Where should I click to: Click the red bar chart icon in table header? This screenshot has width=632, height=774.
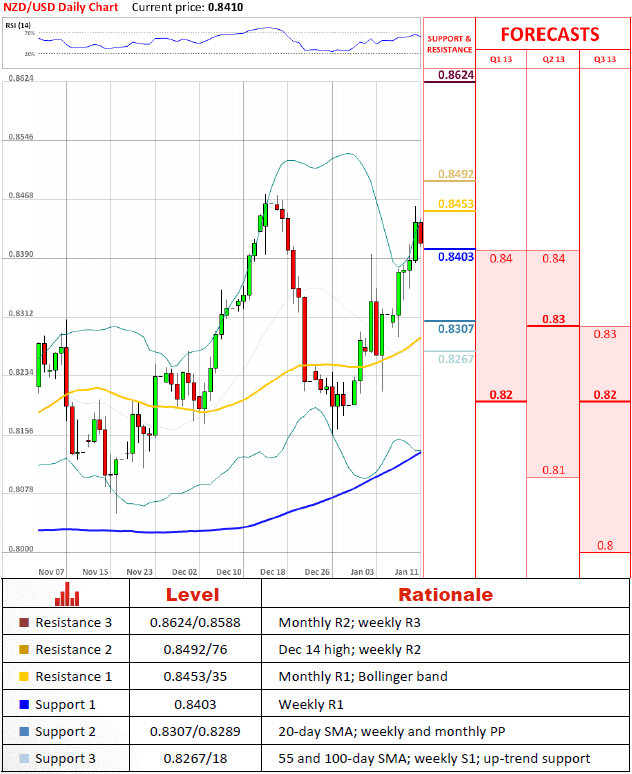pos(67,594)
